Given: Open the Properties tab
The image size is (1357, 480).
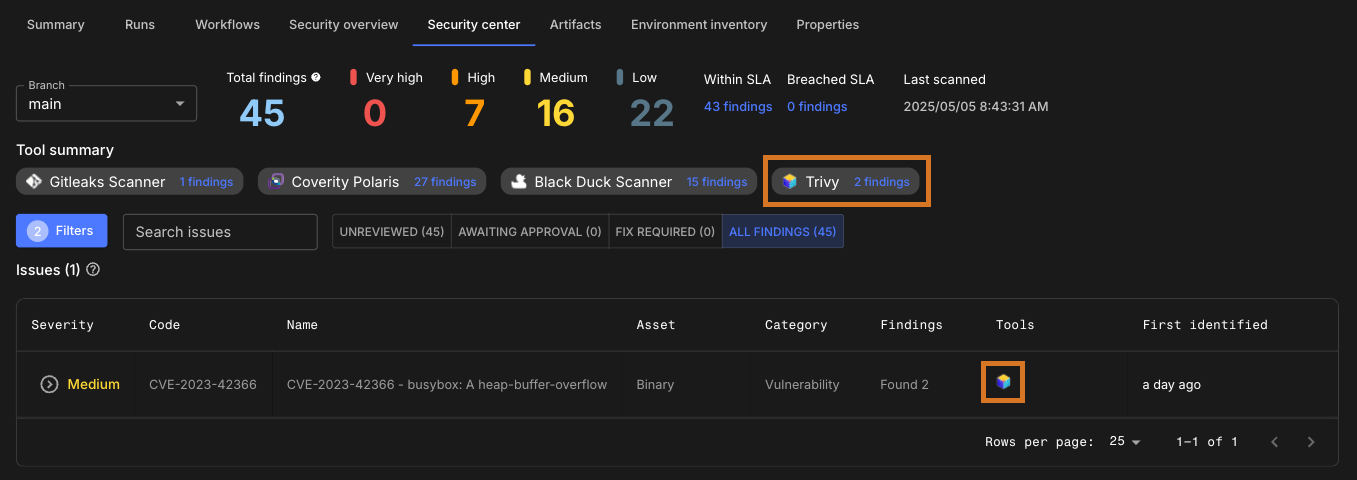Looking at the screenshot, I should point(828,24).
